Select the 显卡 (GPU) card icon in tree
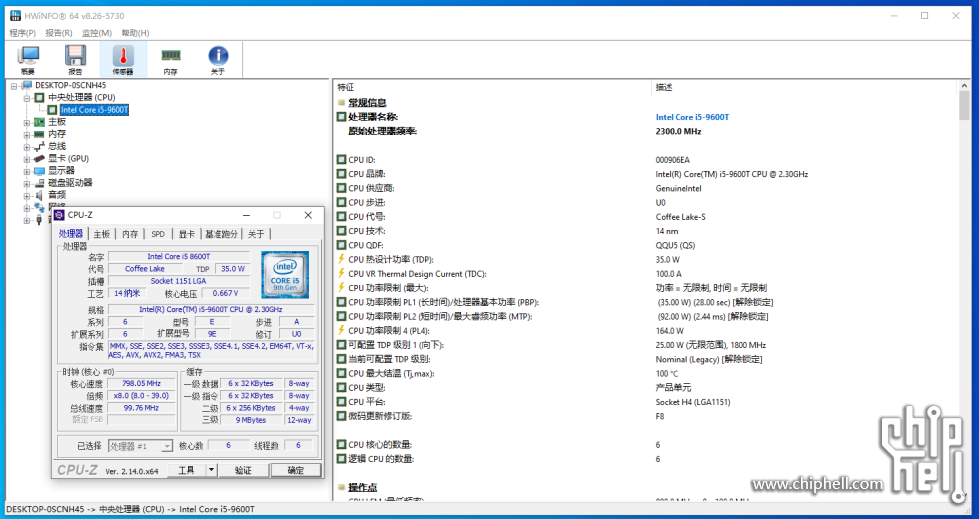 click(39, 159)
